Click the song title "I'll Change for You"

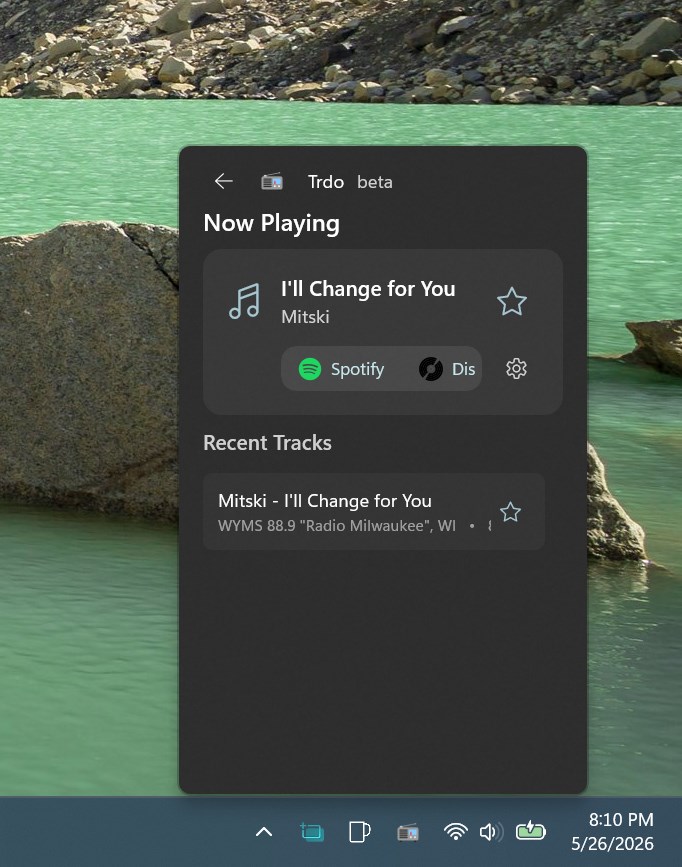click(x=368, y=289)
